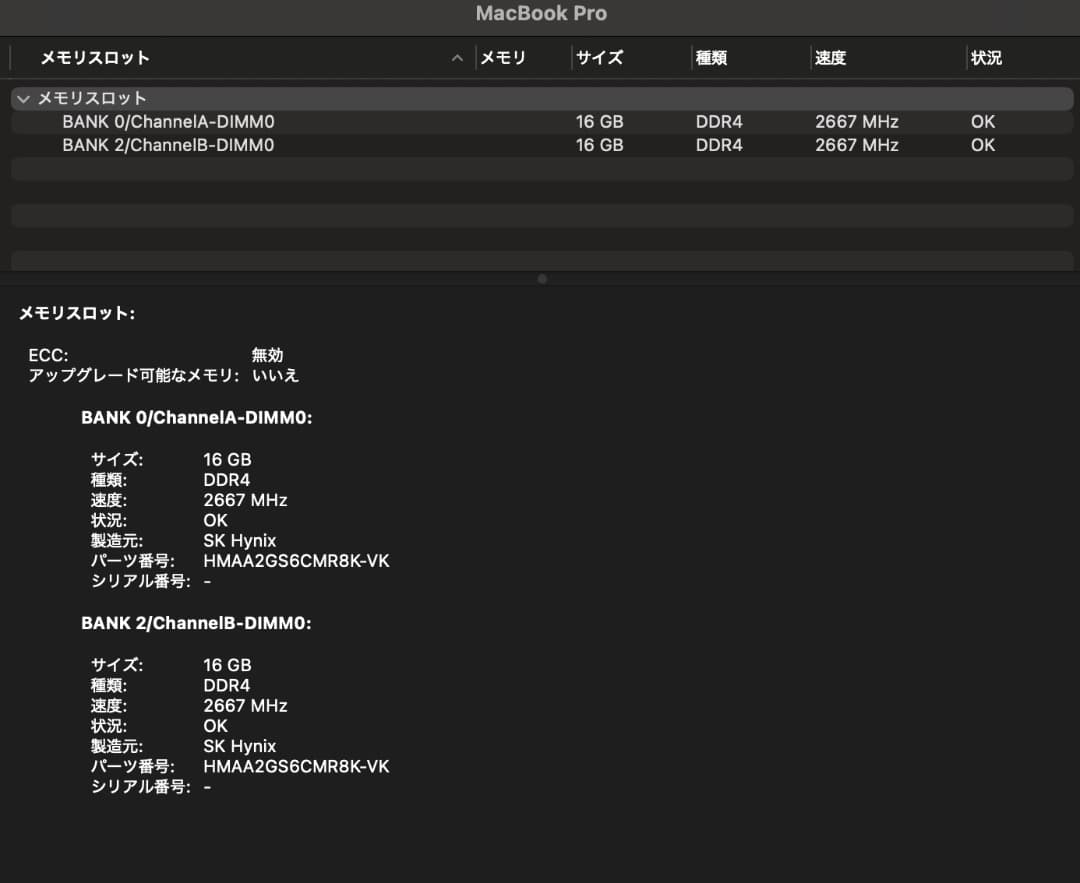The width and height of the screenshot is (1080, 883).
Task: Click DDR4 in BANK 0 table row
Action: 719,122
